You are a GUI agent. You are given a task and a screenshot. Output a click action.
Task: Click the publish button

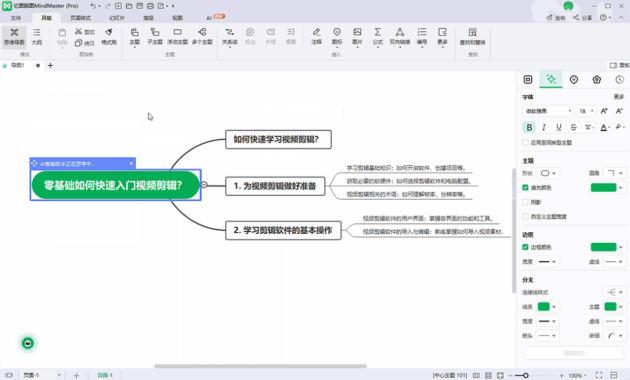click(556, 18)
